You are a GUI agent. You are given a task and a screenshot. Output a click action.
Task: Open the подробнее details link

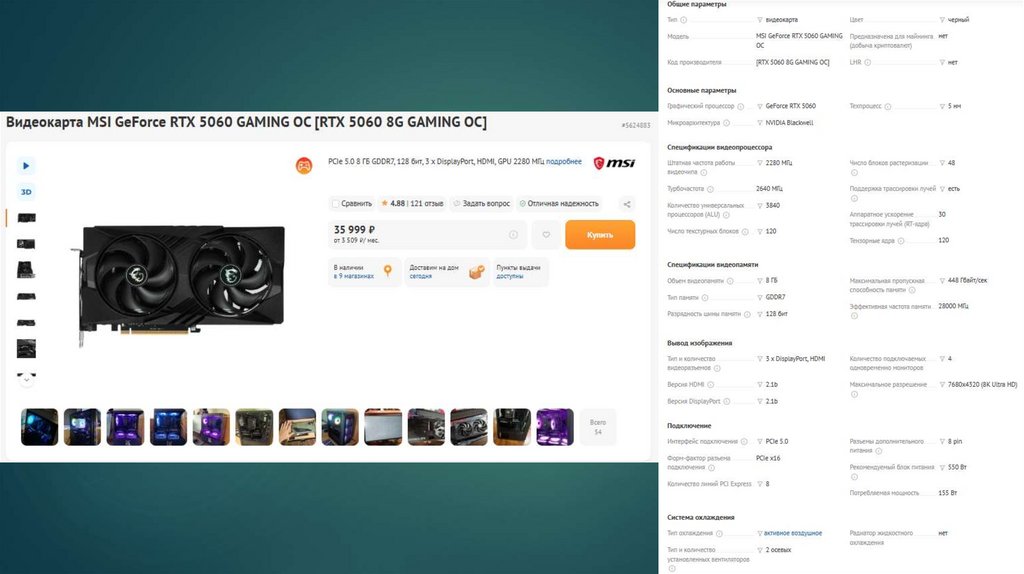pos(564,161)
